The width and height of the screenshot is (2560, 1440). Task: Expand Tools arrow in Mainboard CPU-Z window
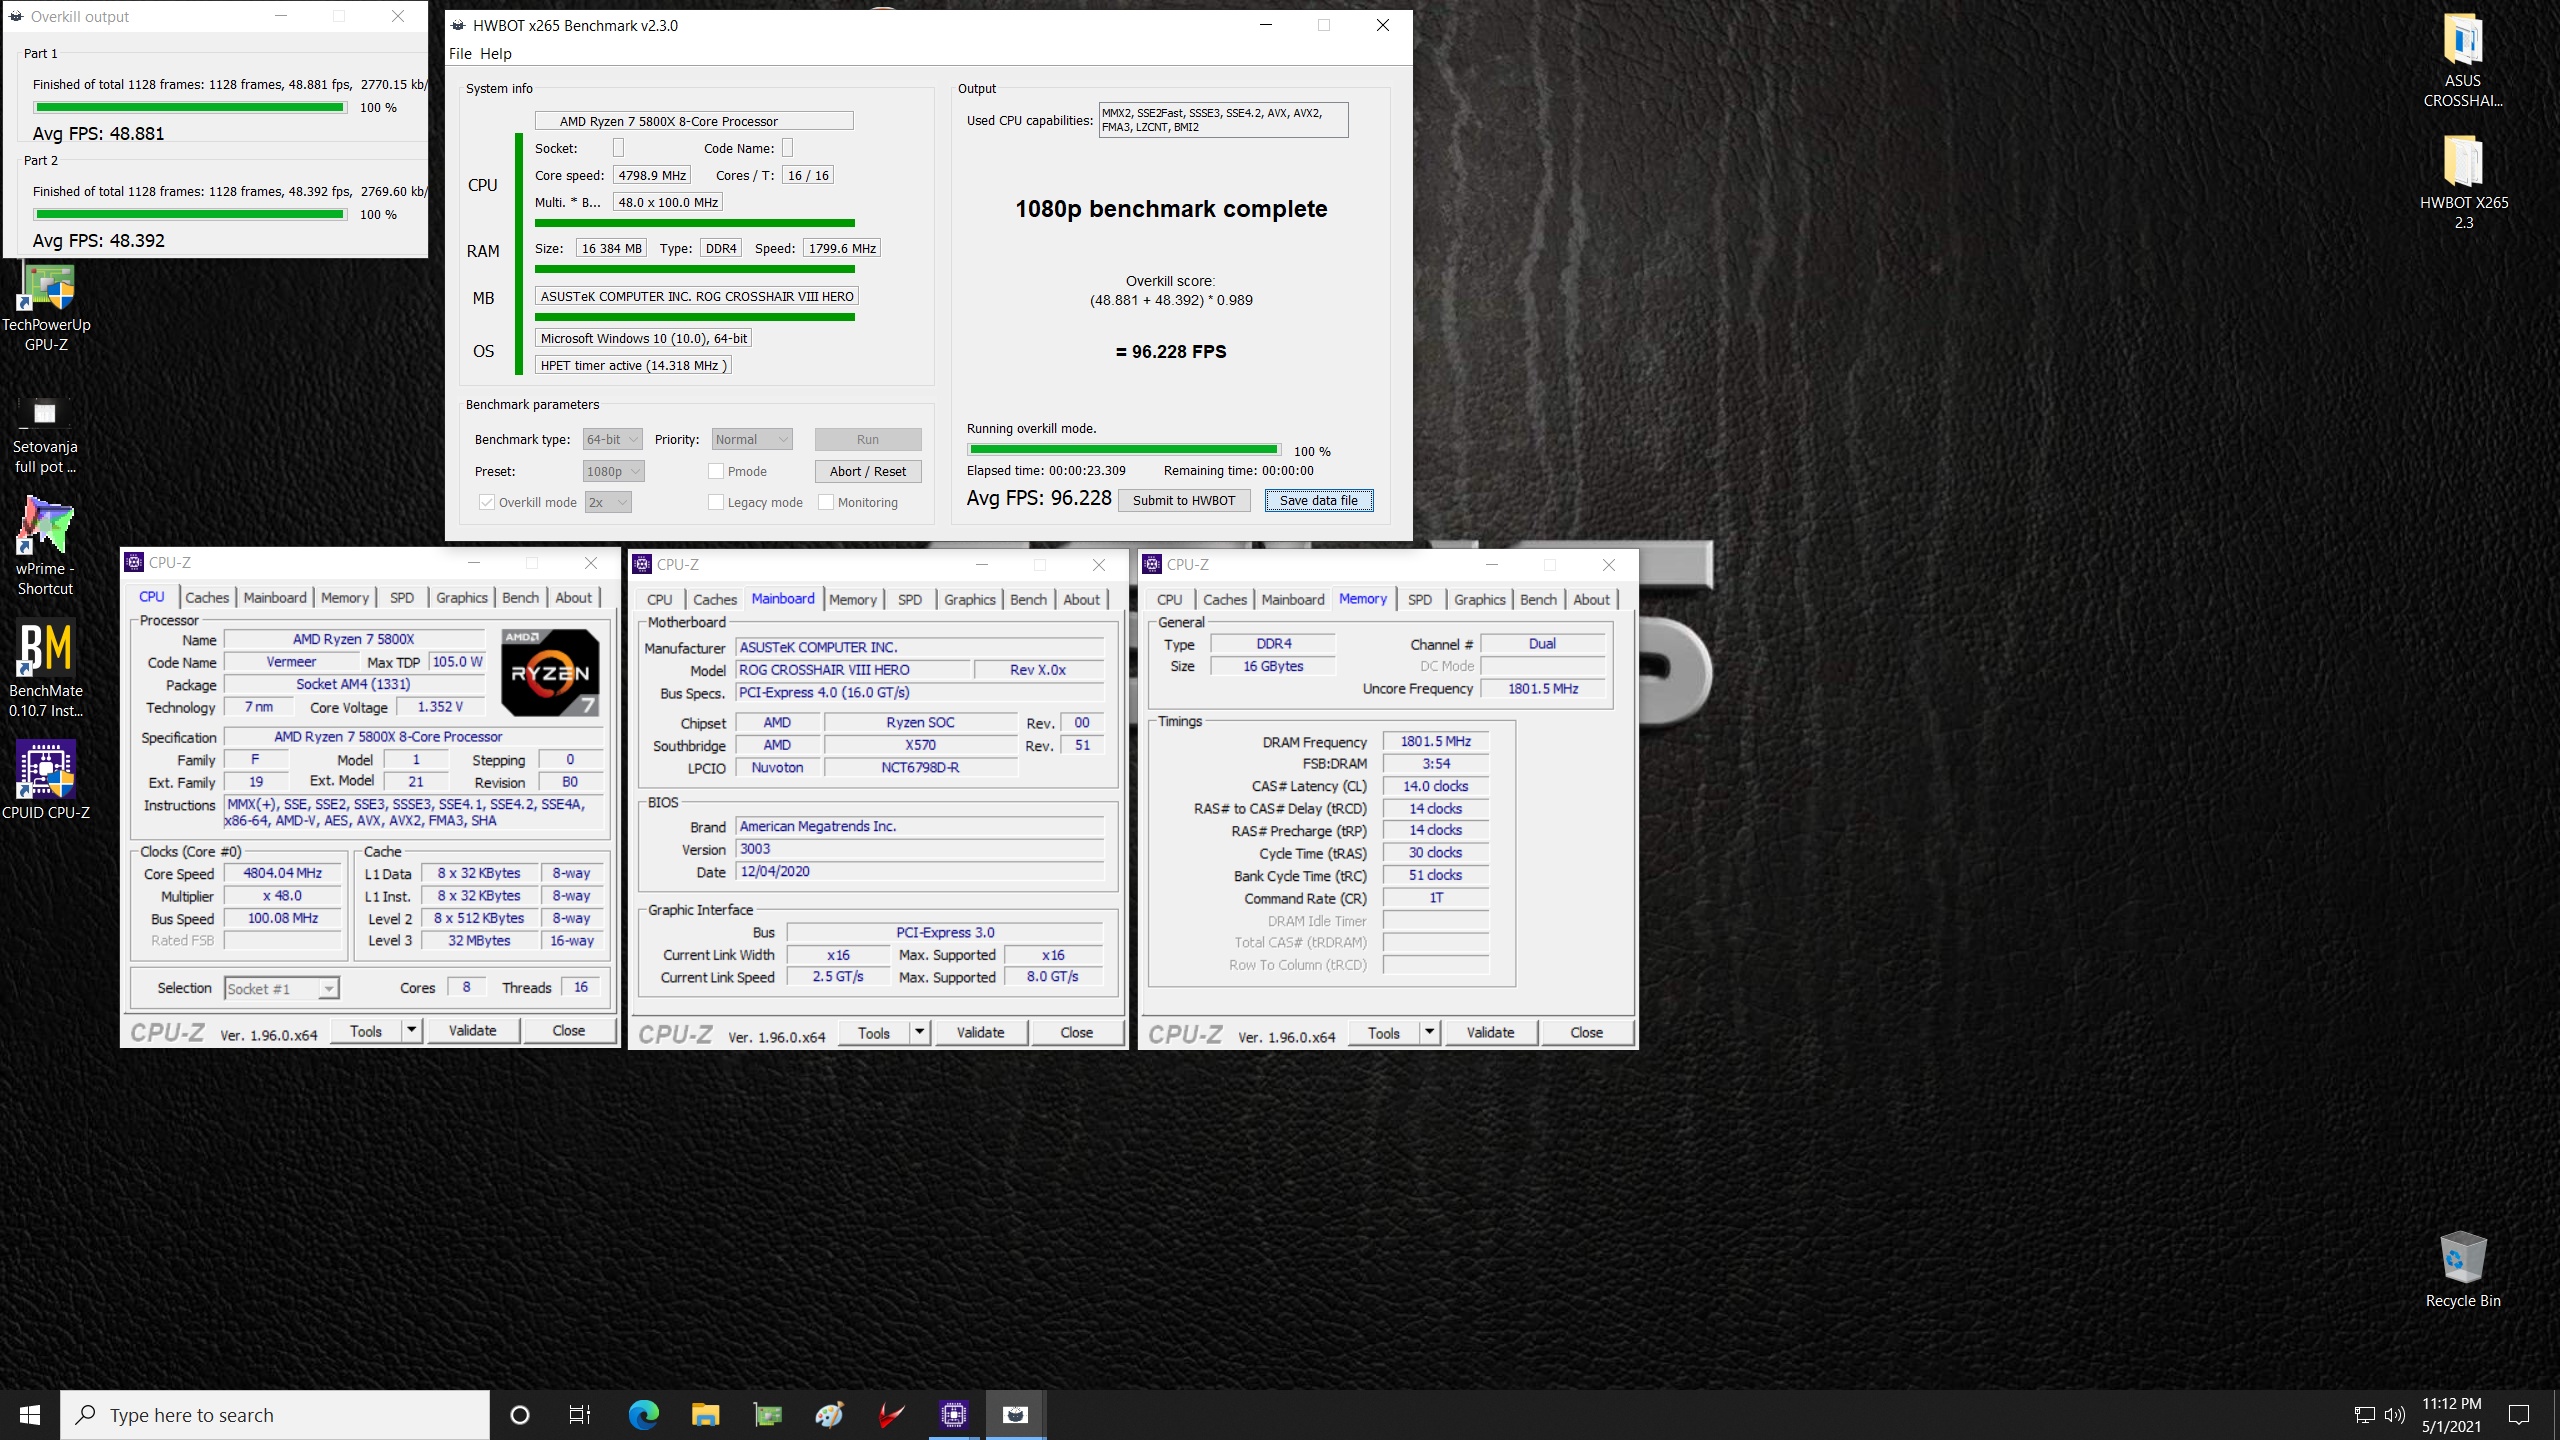[919, 1032]
